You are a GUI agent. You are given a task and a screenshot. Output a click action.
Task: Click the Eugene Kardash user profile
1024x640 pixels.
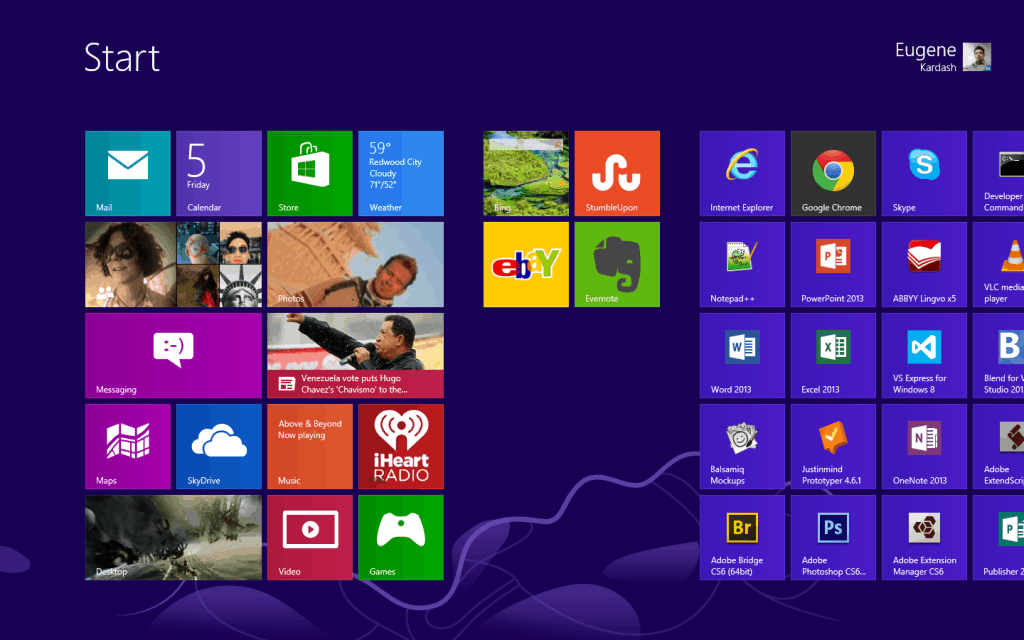pos(940,57)
